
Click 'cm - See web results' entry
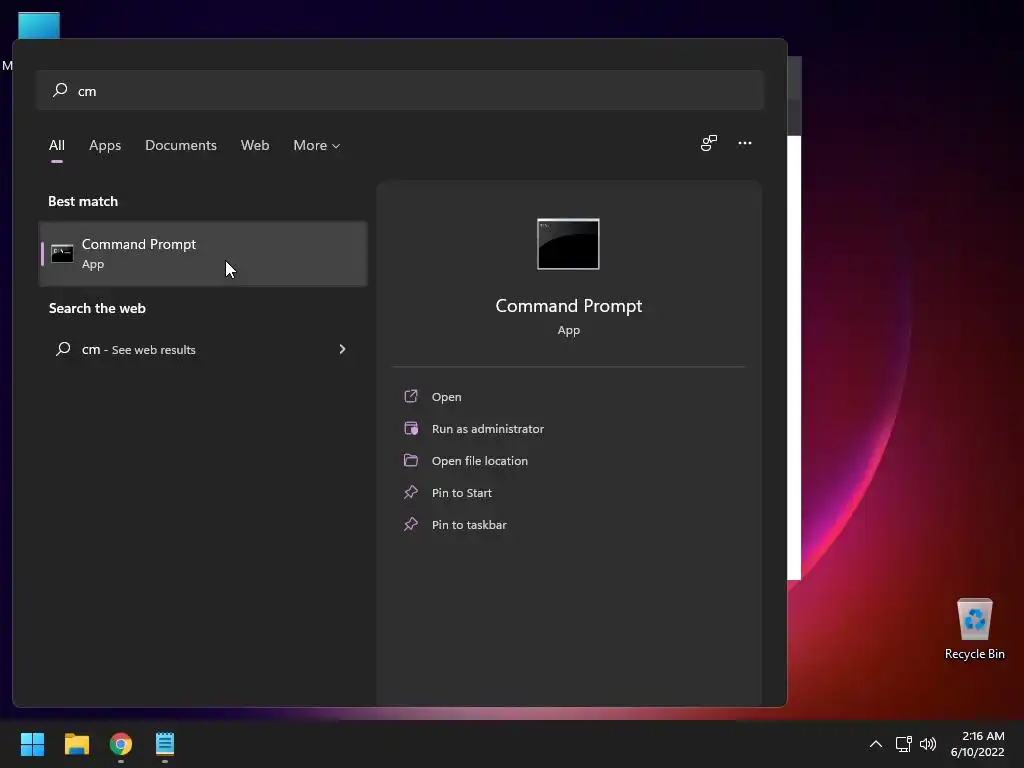pos(203,349)
